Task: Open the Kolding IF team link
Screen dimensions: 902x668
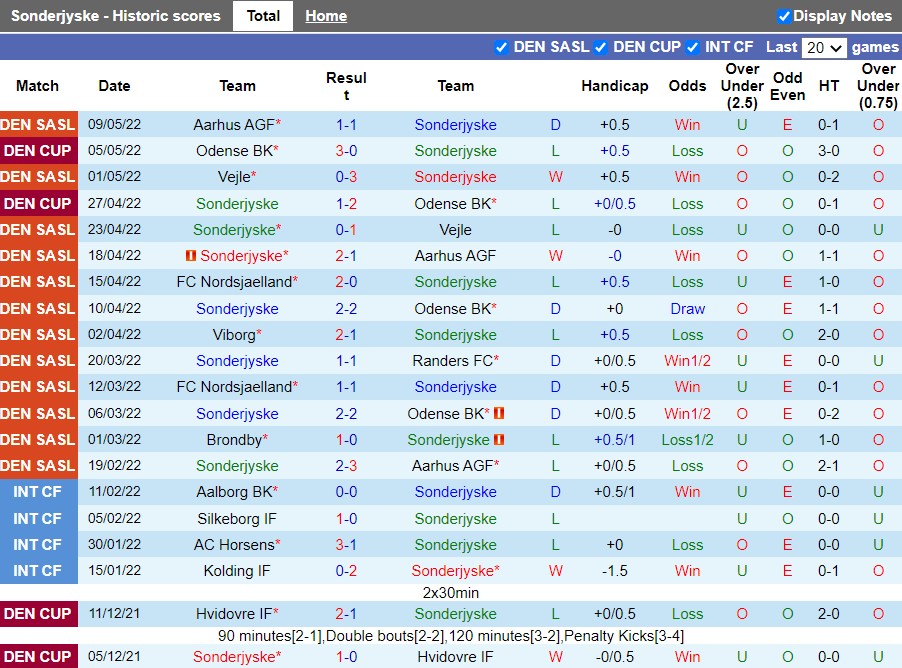Action: coord(237,571)
